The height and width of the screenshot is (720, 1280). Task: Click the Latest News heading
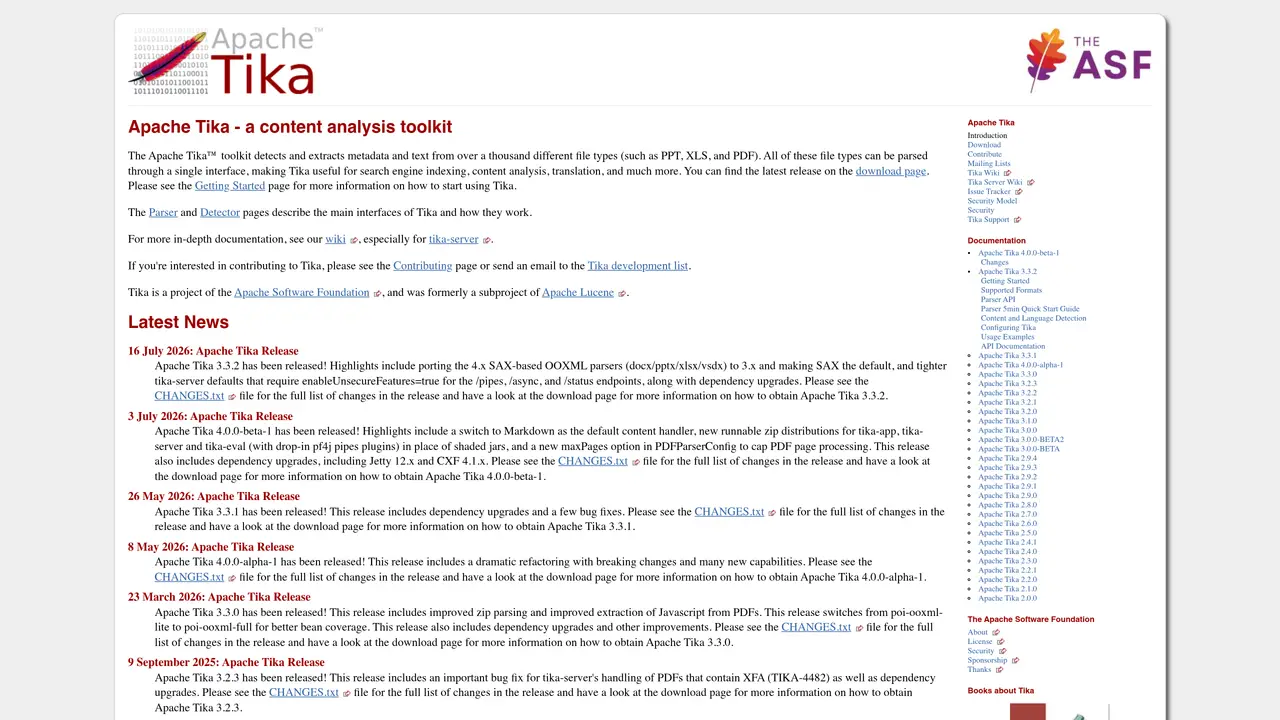[178, 322]
